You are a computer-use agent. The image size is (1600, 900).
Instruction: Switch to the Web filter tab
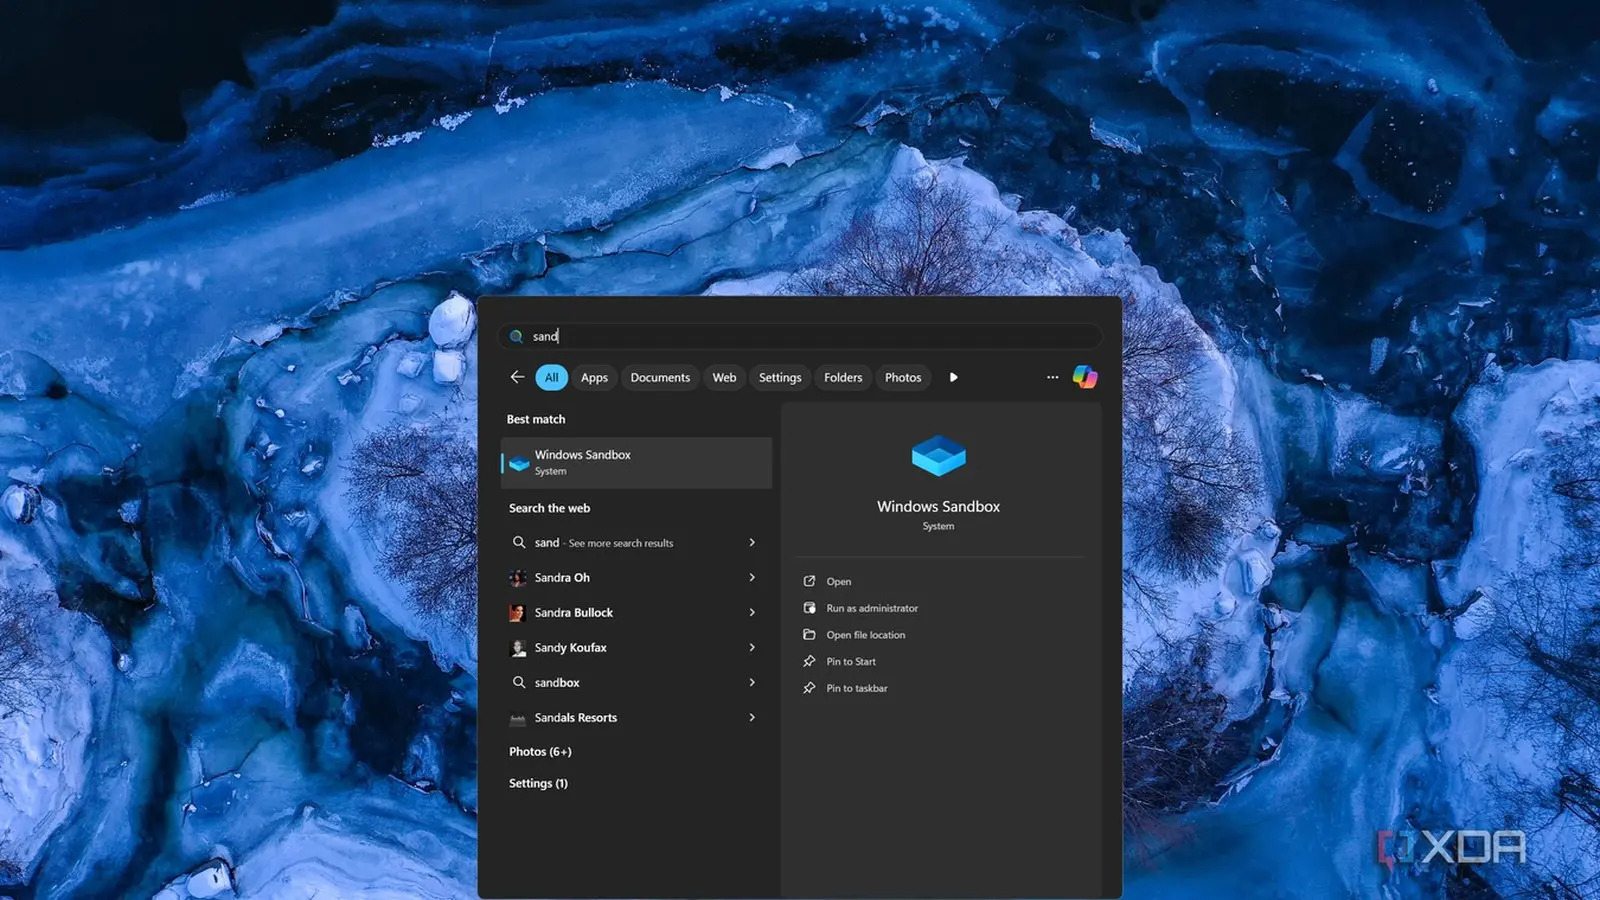tap(724, 377)
